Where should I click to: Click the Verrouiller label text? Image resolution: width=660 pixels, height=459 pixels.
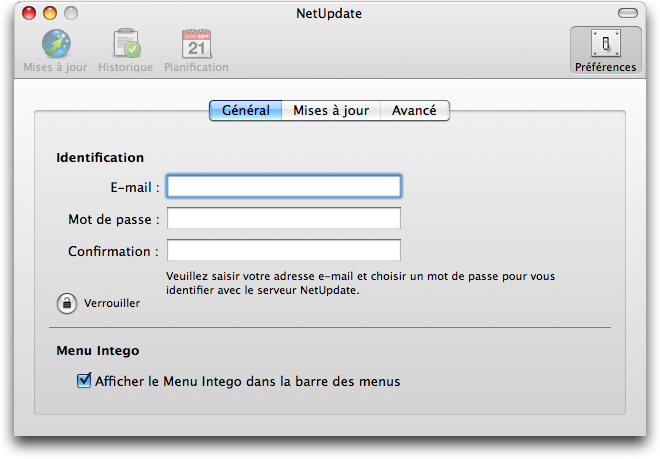click(112, 303)
